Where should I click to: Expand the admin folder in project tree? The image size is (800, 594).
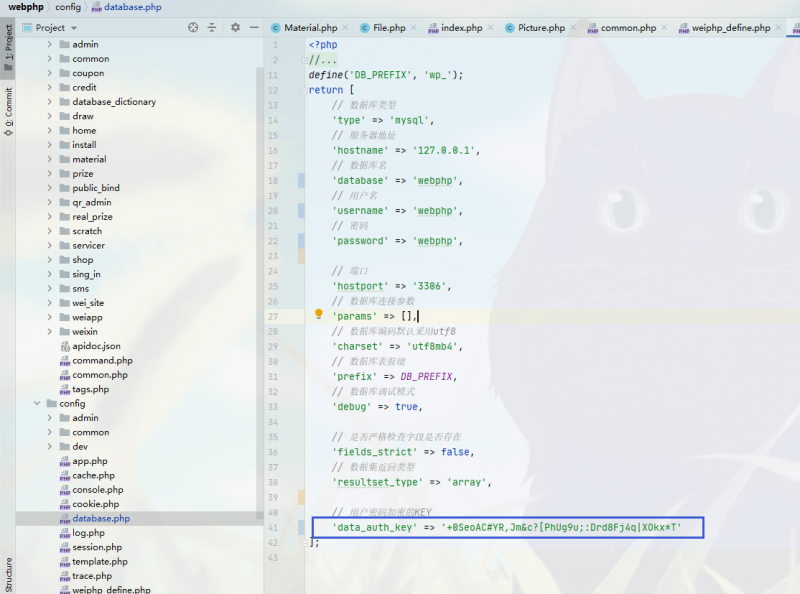click(48, 44)
